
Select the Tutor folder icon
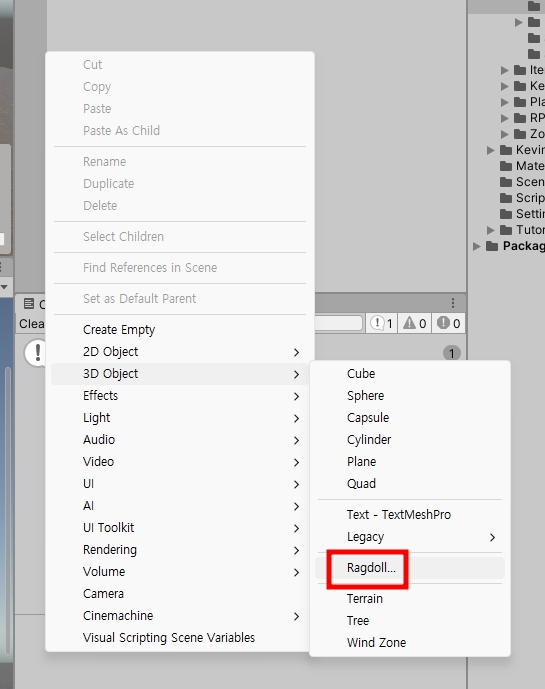506,230
